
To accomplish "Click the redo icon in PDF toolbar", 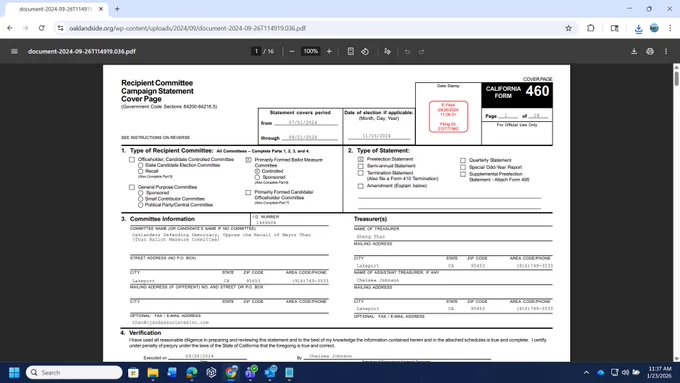I will 421,51.
